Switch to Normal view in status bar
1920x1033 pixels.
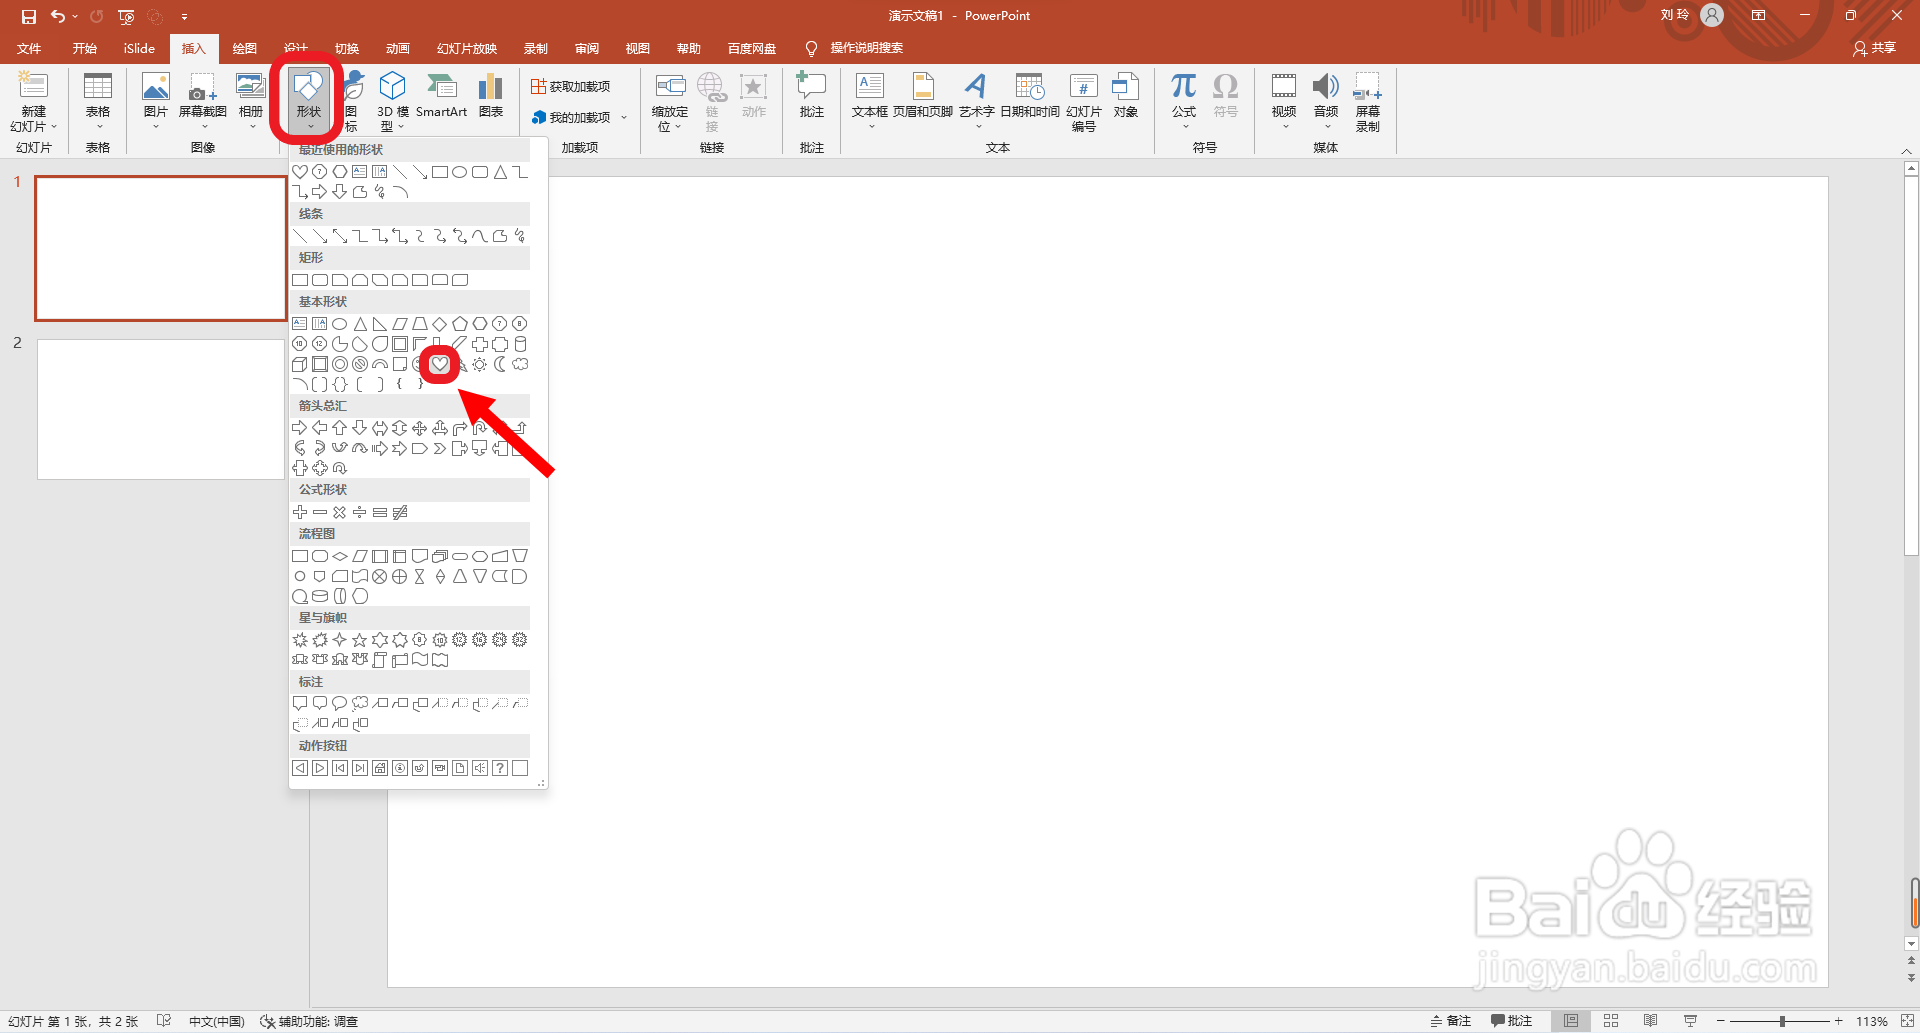(x=1571, y=1021)
